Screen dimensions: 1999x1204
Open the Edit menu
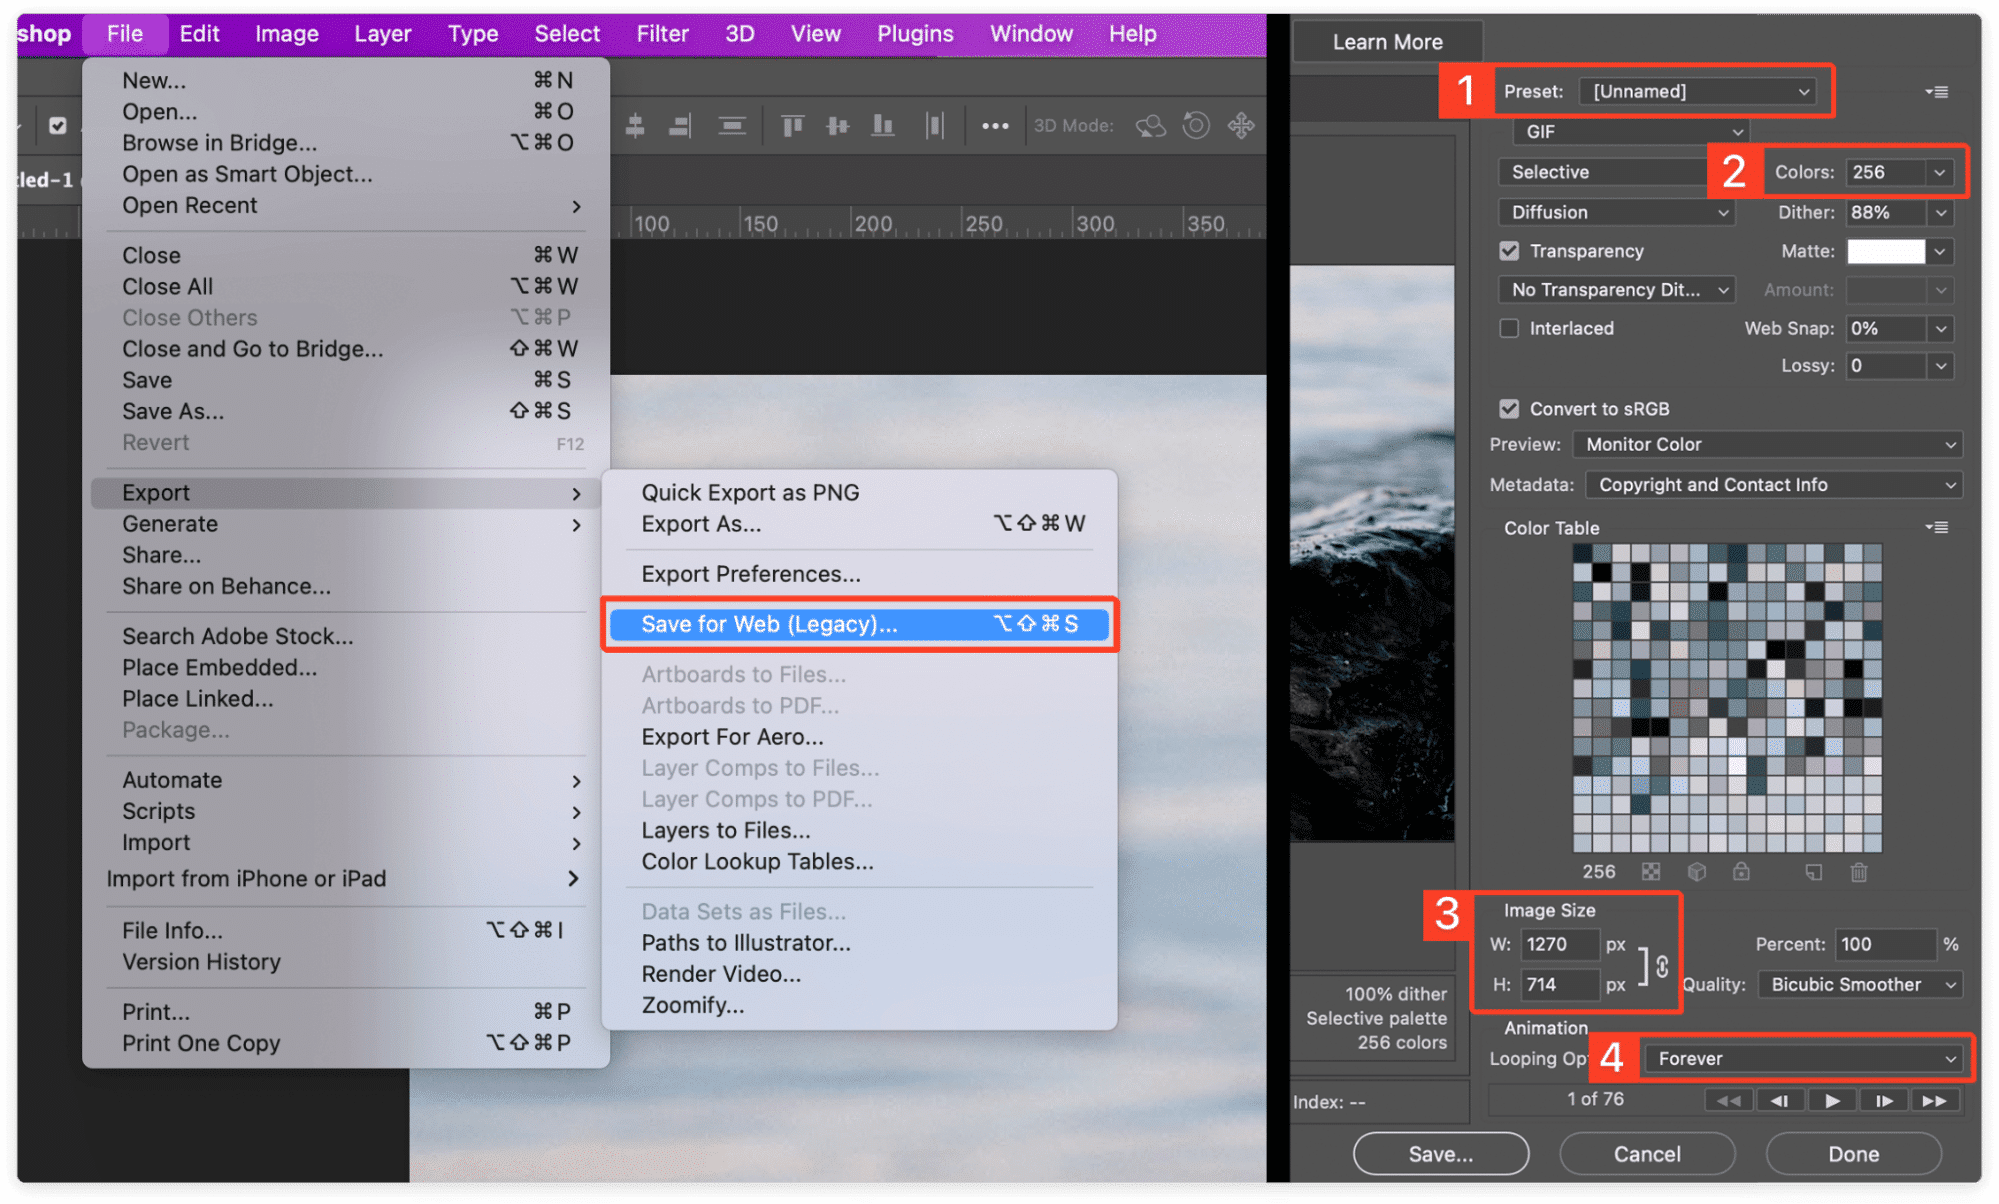pyautogui.click(x=199, y=34)
